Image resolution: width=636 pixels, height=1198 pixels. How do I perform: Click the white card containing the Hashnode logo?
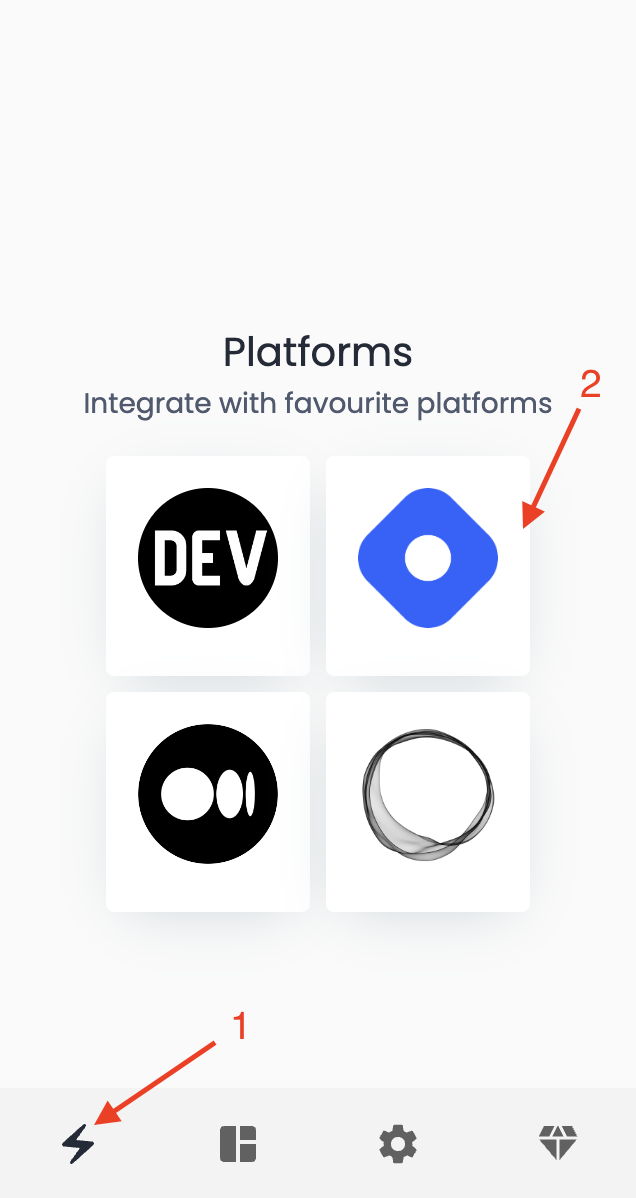428,566
